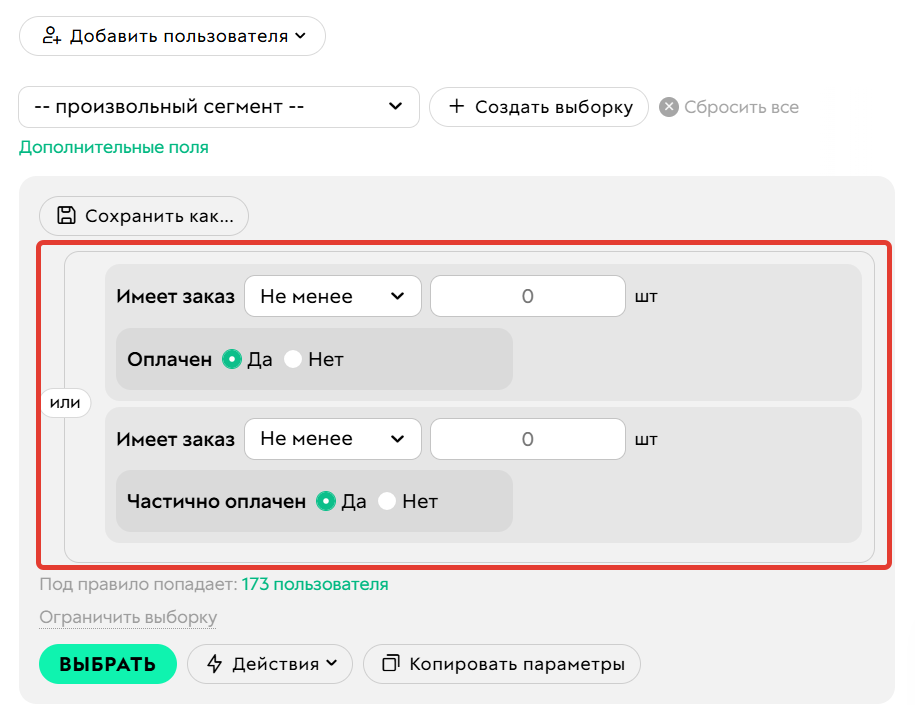This screenshot has width=915, height=705.
Task: Select «Нет» radio for «Оплачен»
Action: pos(292,357)
